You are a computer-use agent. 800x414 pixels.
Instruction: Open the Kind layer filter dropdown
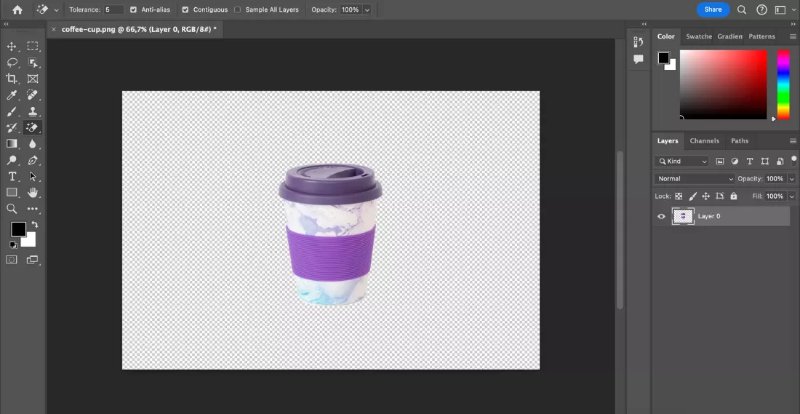(683, 161)
